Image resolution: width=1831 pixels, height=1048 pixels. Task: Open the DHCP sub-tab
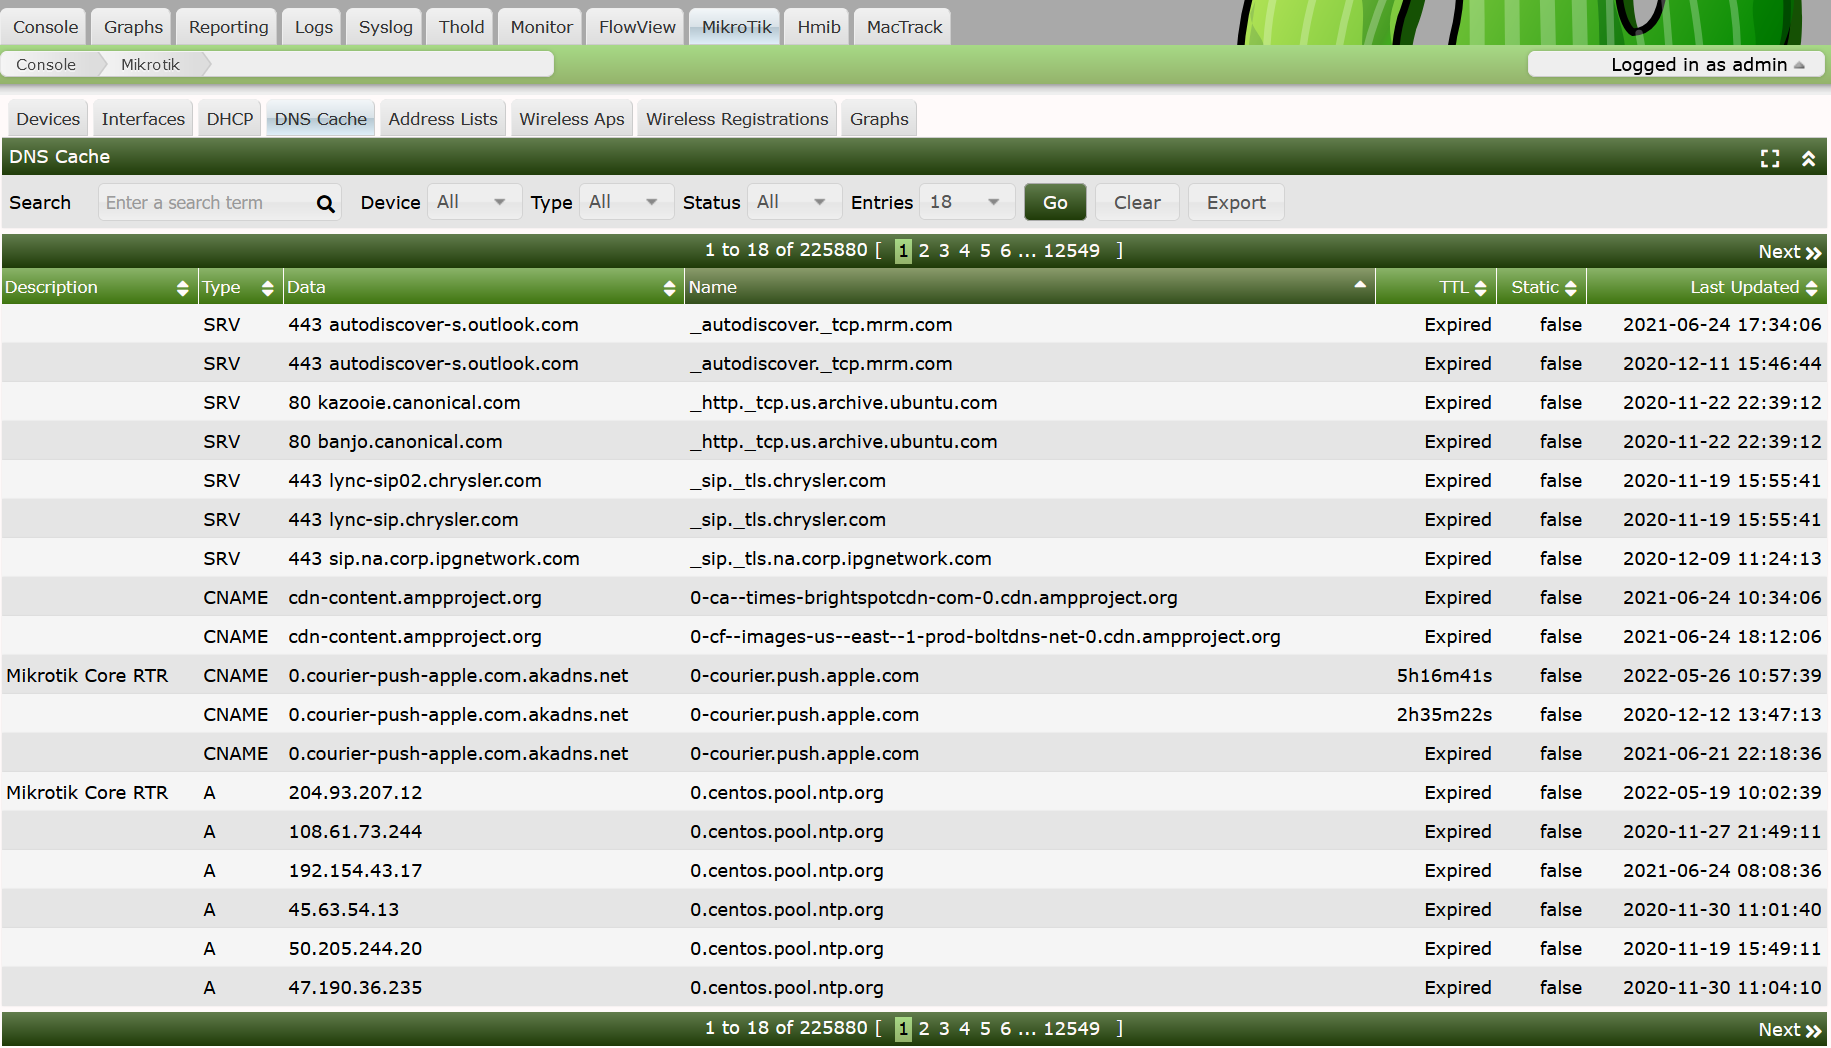[x=230, y=119]
